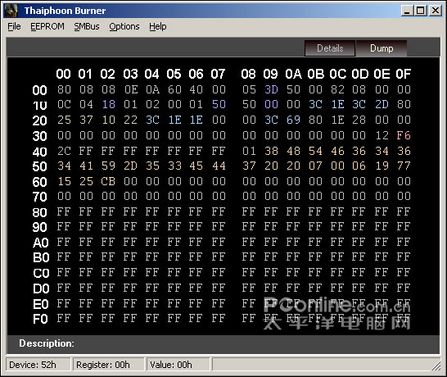The height and width of the screenshot is (377, 447).
Task: Switch to the Dump tab
Action: 381,48
